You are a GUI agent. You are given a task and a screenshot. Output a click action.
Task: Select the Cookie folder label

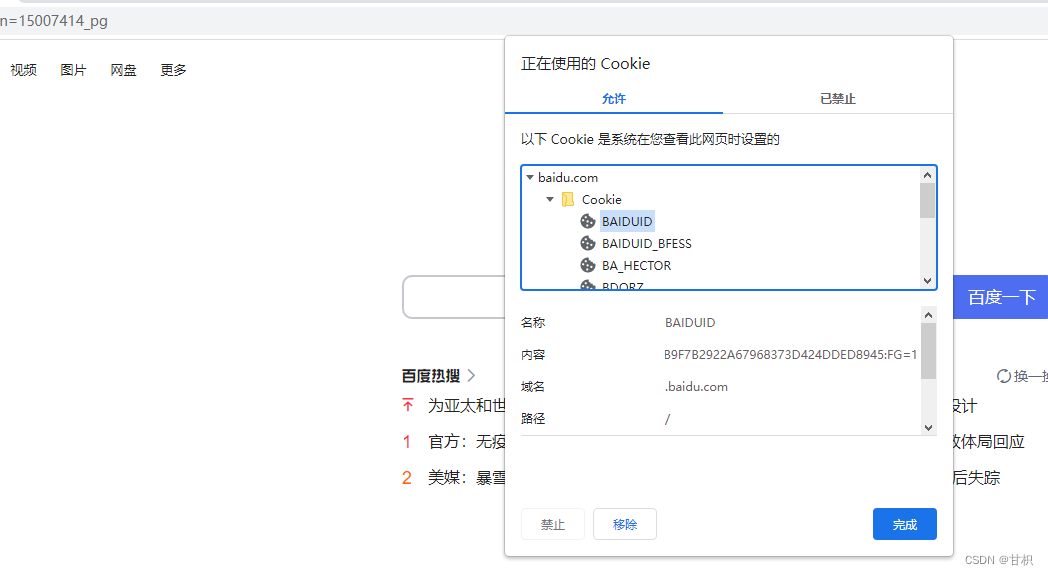(x=602, y=199)
